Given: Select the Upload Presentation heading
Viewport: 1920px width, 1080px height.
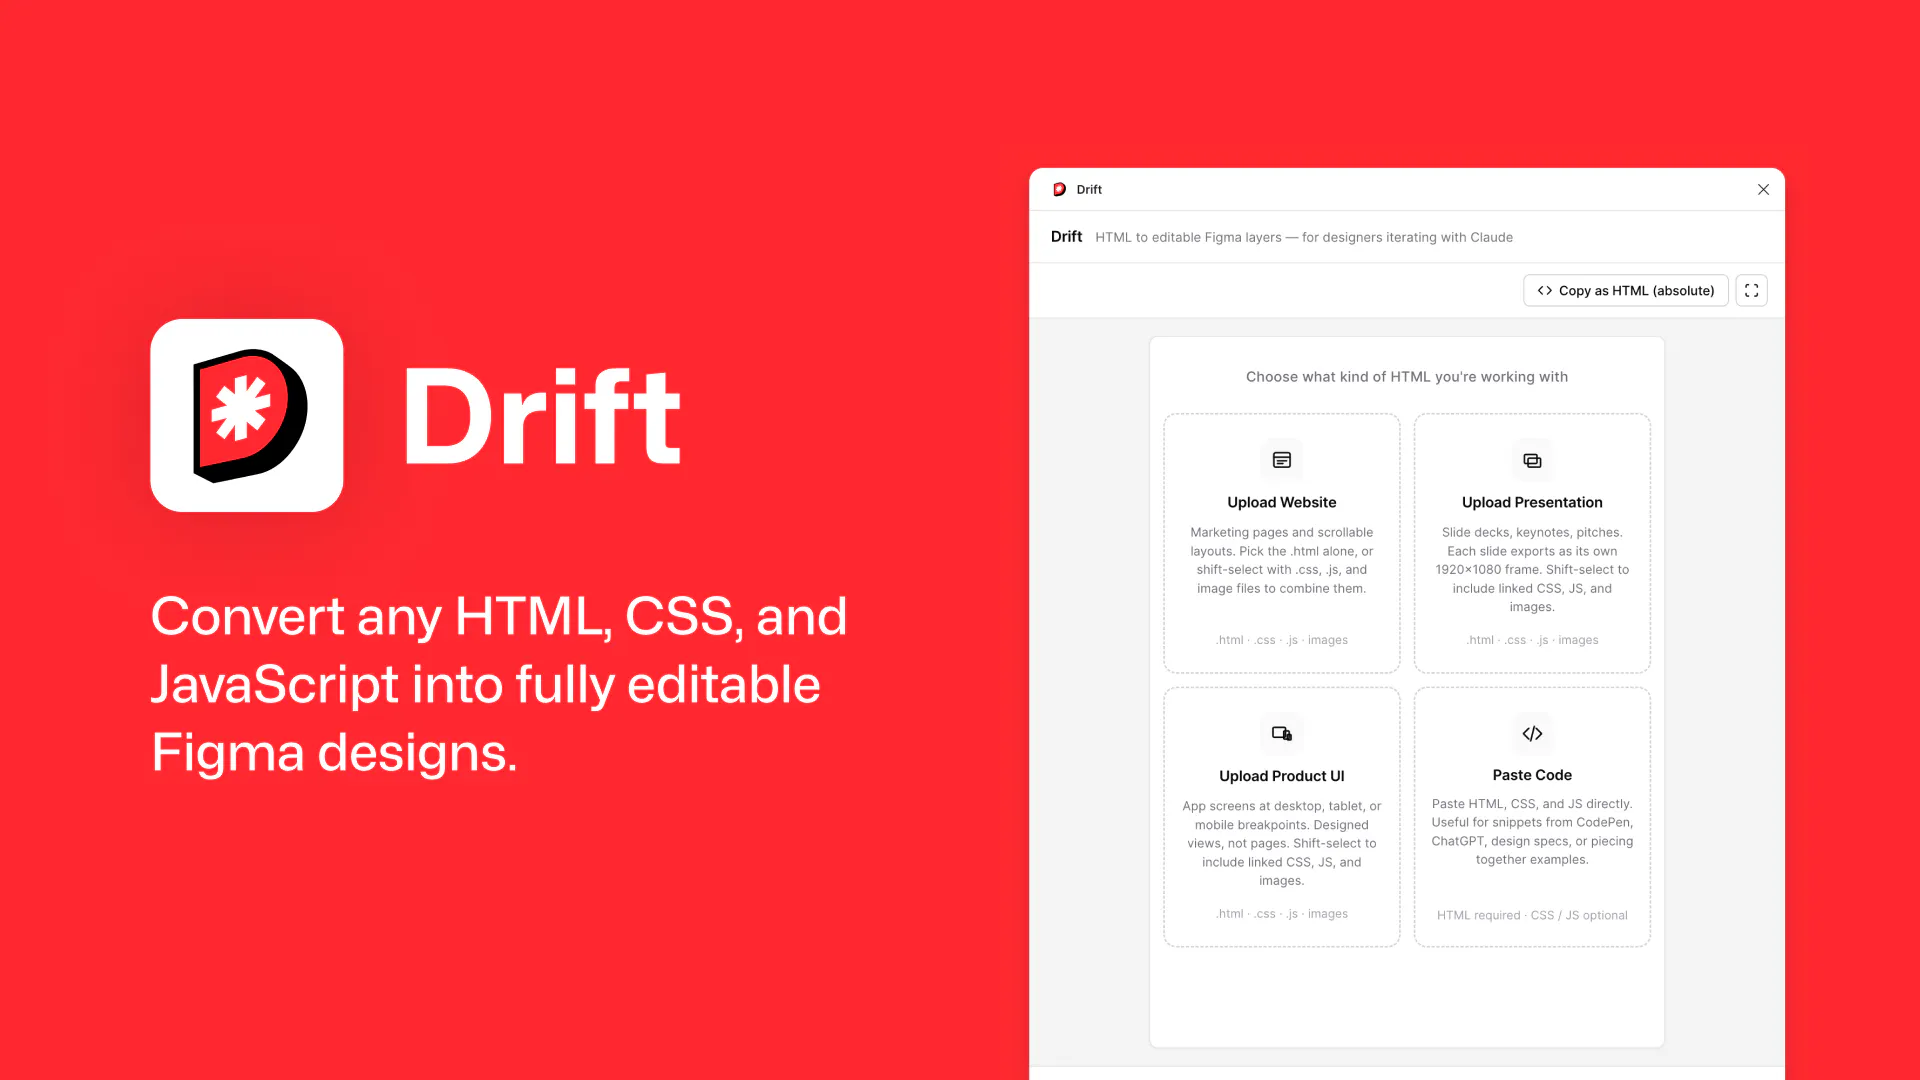Looking at the screenshot, I should pyautogui.click(x=1532, y=502).
